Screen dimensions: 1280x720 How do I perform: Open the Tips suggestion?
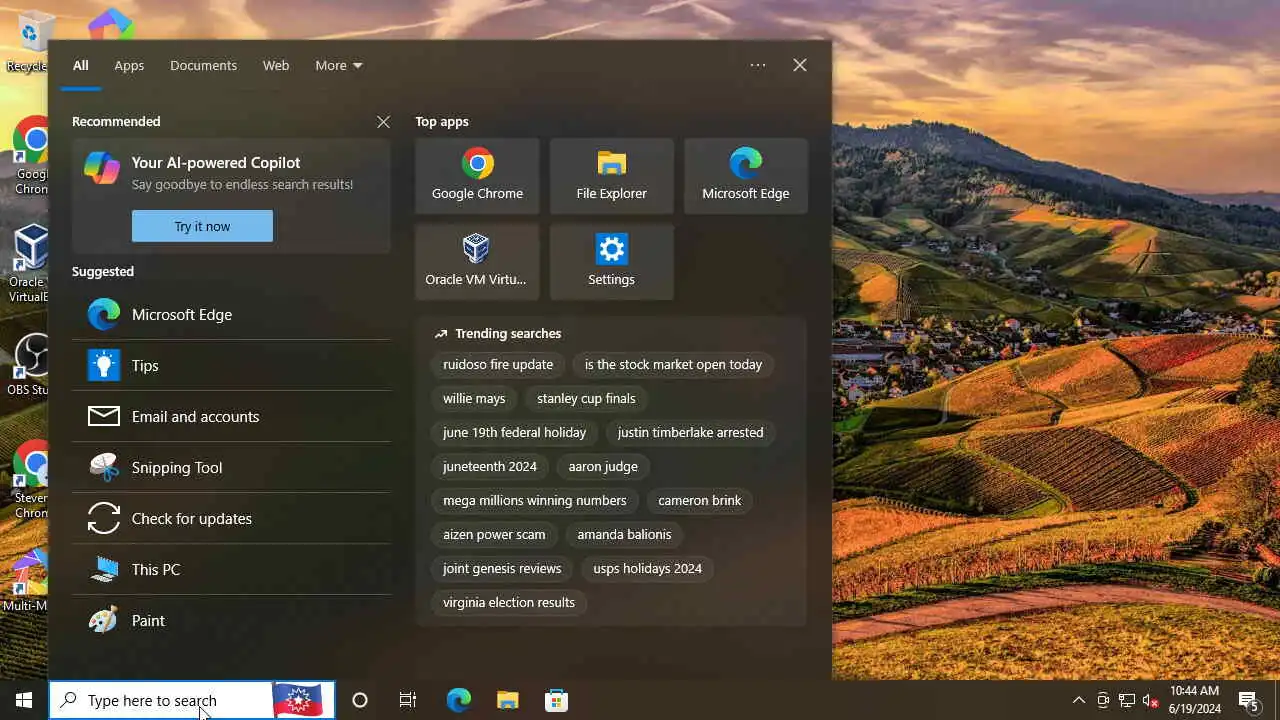point(231,365)
